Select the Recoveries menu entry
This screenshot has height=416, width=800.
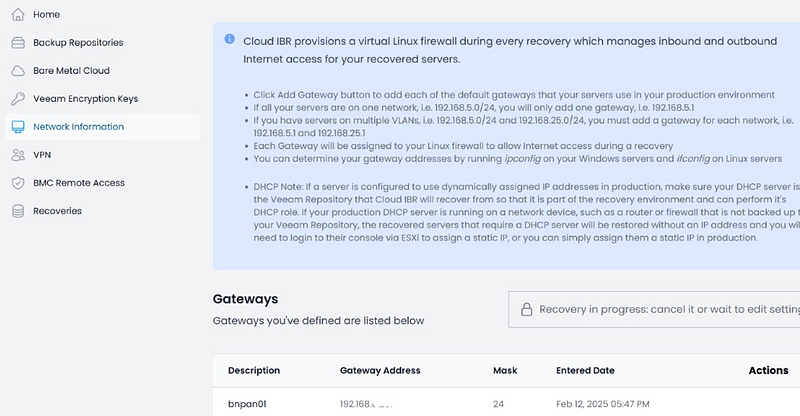click(x=57, y=211)
